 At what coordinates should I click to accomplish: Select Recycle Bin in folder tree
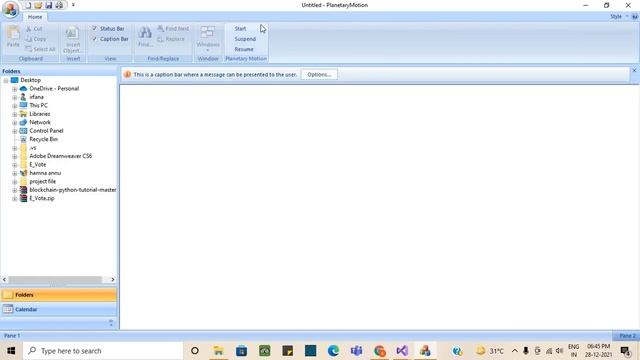43,139
